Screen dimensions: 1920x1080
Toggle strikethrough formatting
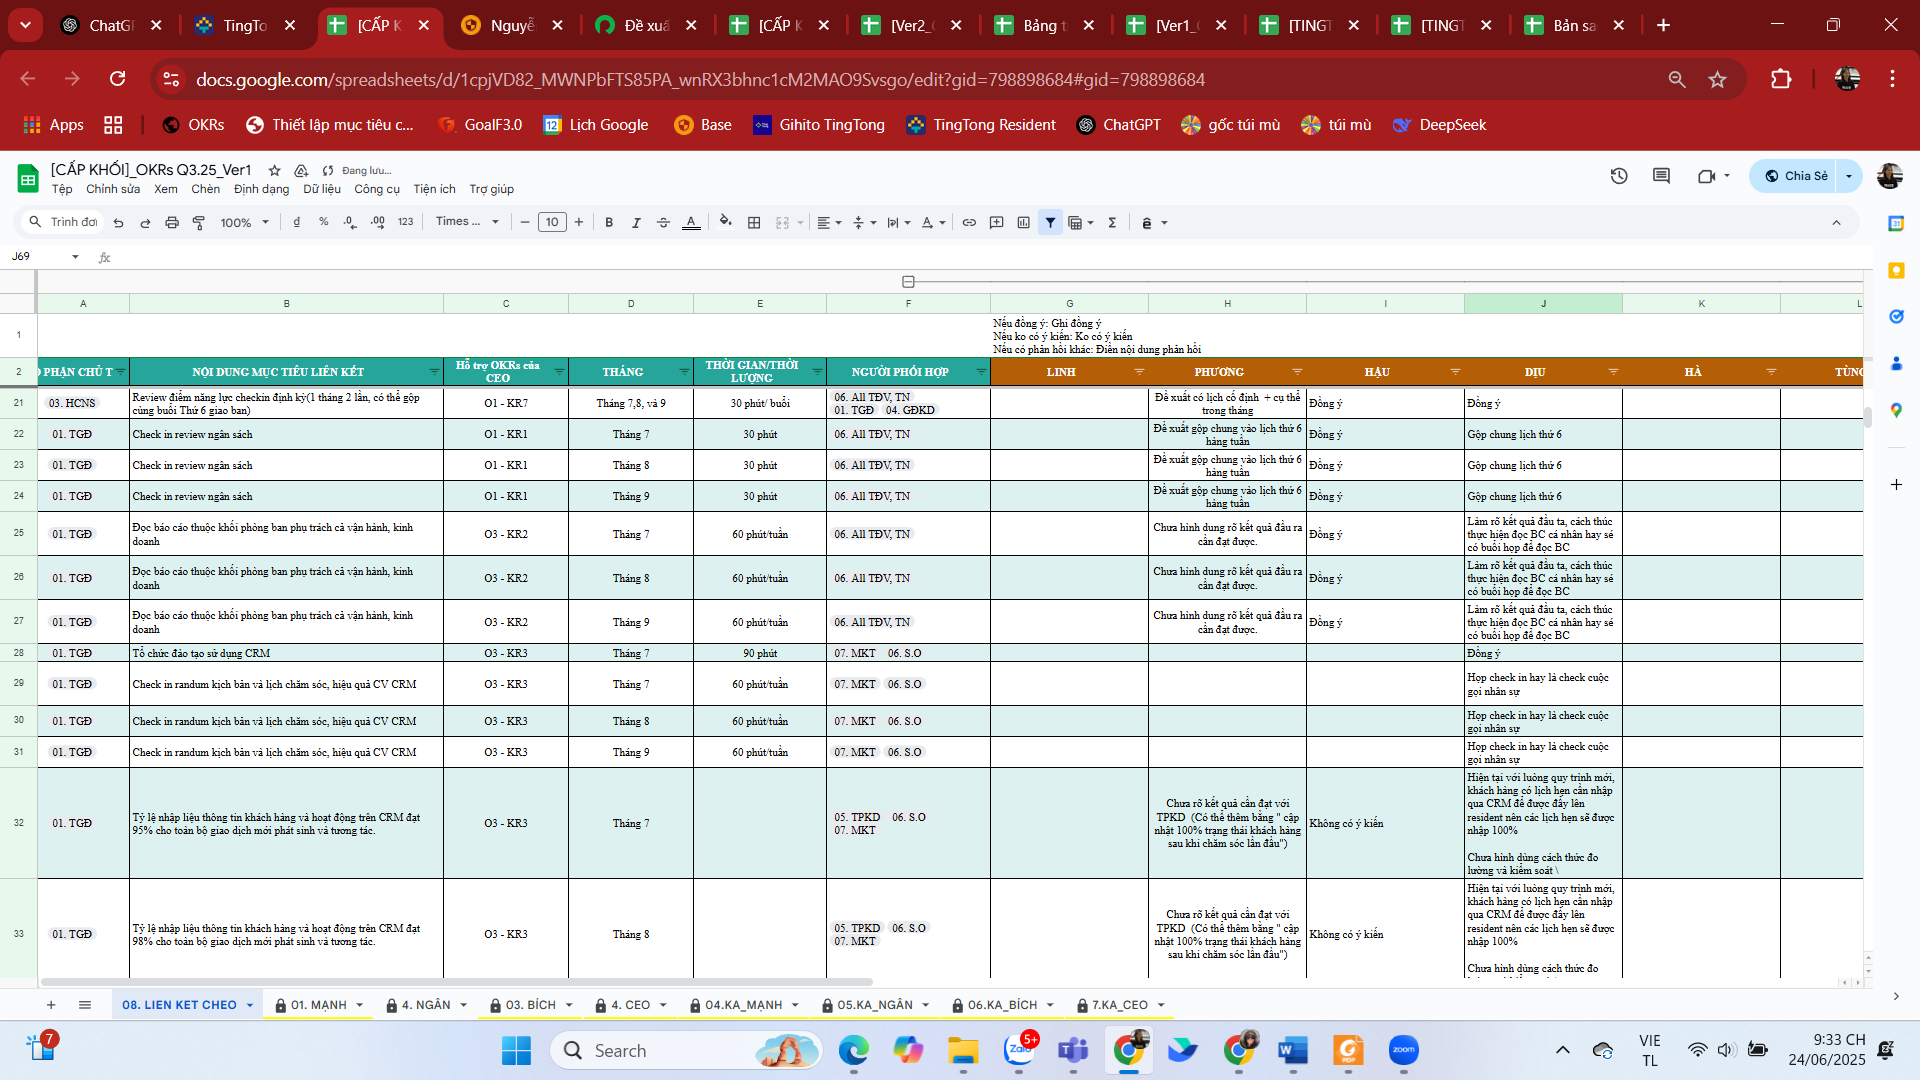click(663, 222)
